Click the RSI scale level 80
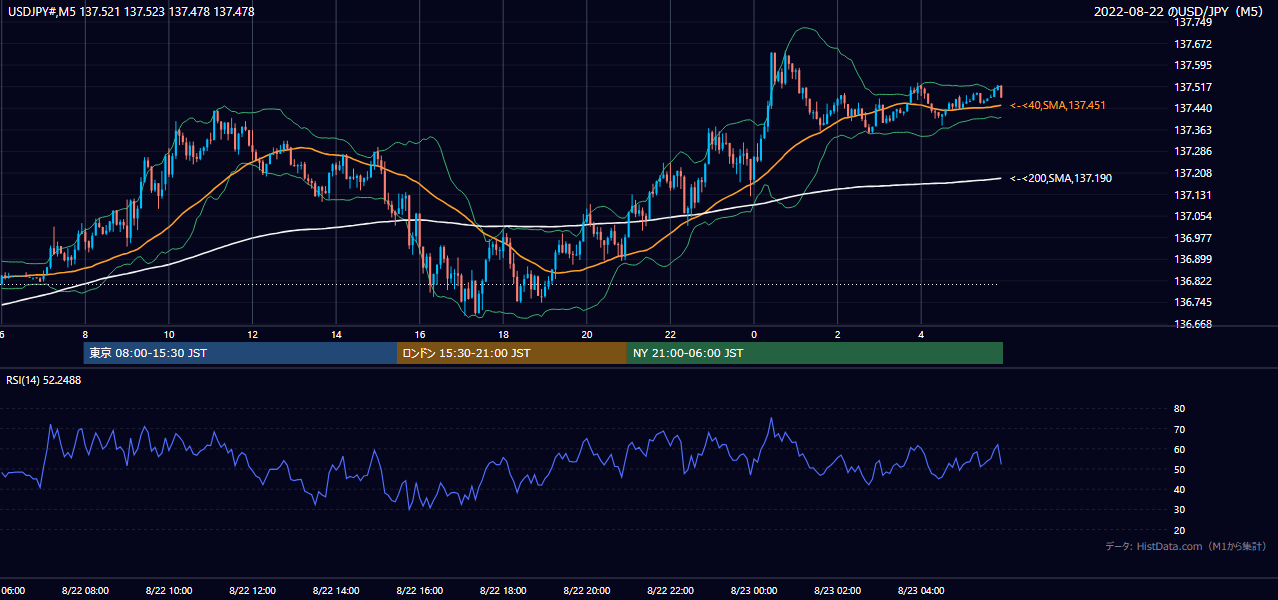The width and height of the screenshot is (1278, 600). (x=1180, y=409)
